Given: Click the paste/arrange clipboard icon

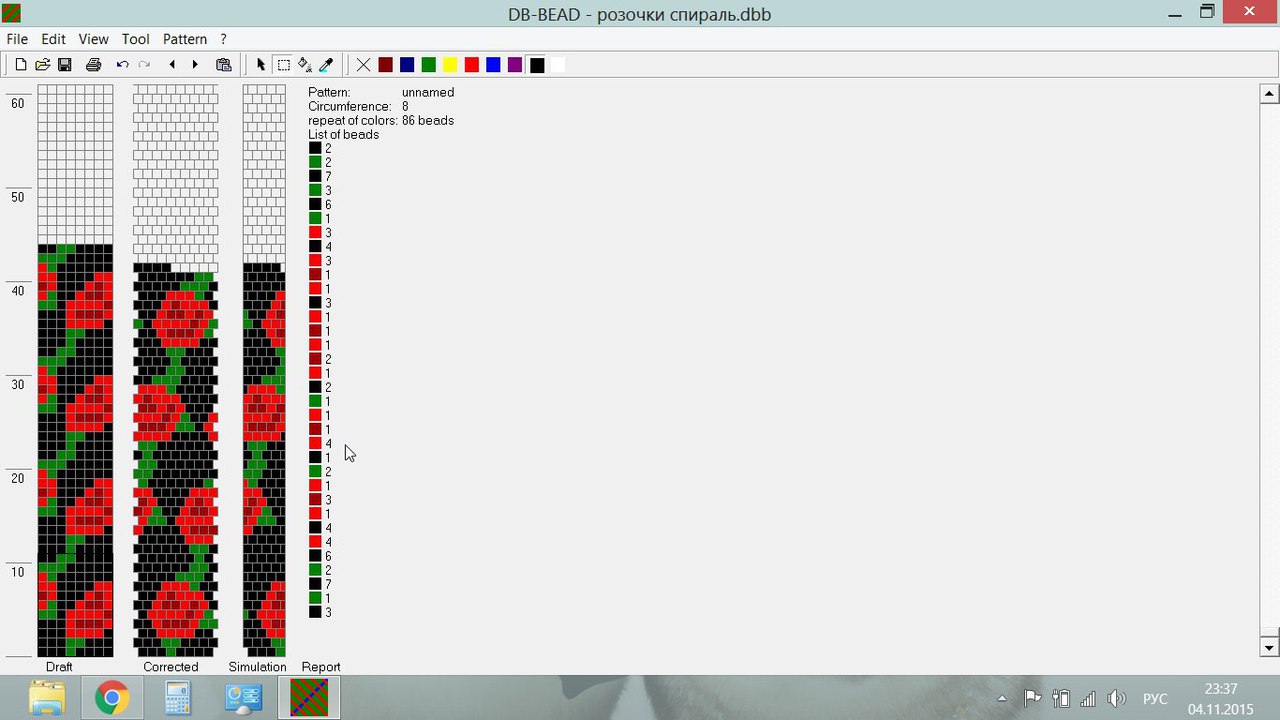Looking at the screenshot, I should 224,65.
